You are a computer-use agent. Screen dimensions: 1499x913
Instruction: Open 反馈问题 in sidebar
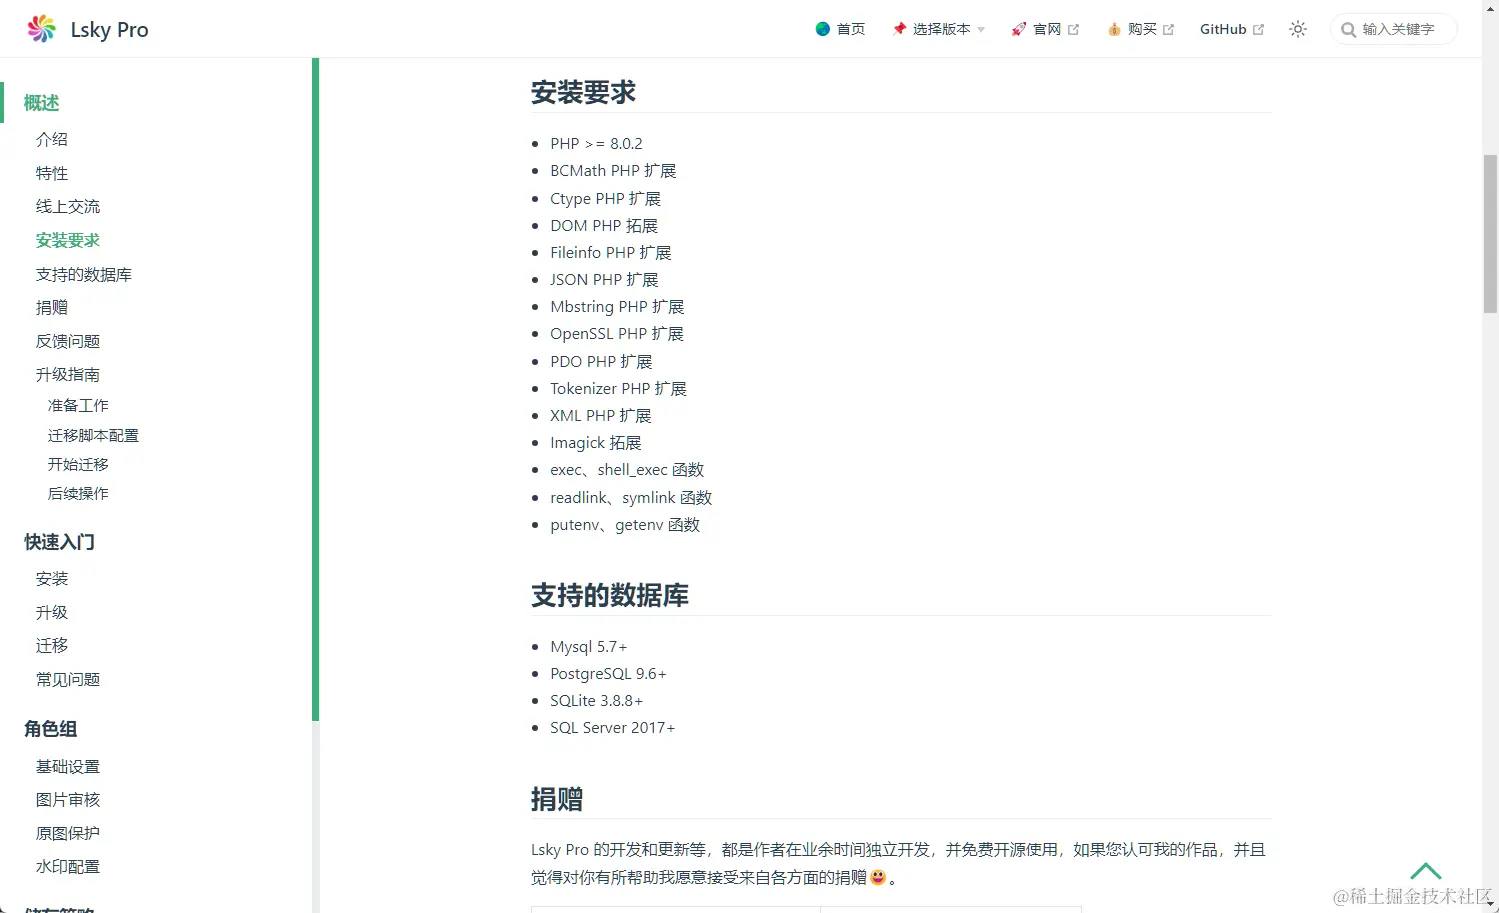point(68,341)
